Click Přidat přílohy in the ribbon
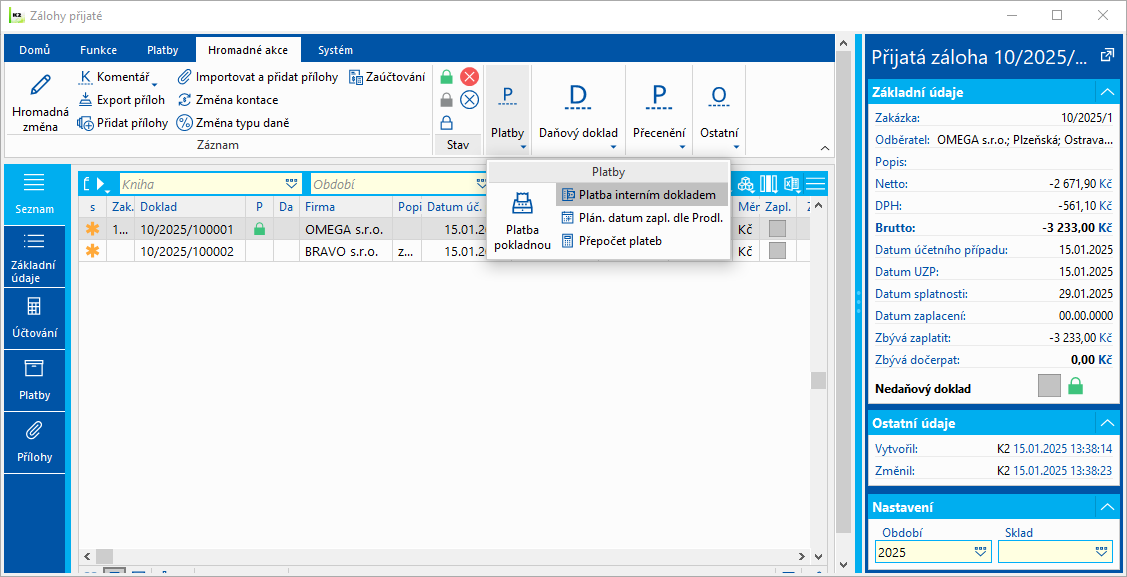 click(122, 123)
